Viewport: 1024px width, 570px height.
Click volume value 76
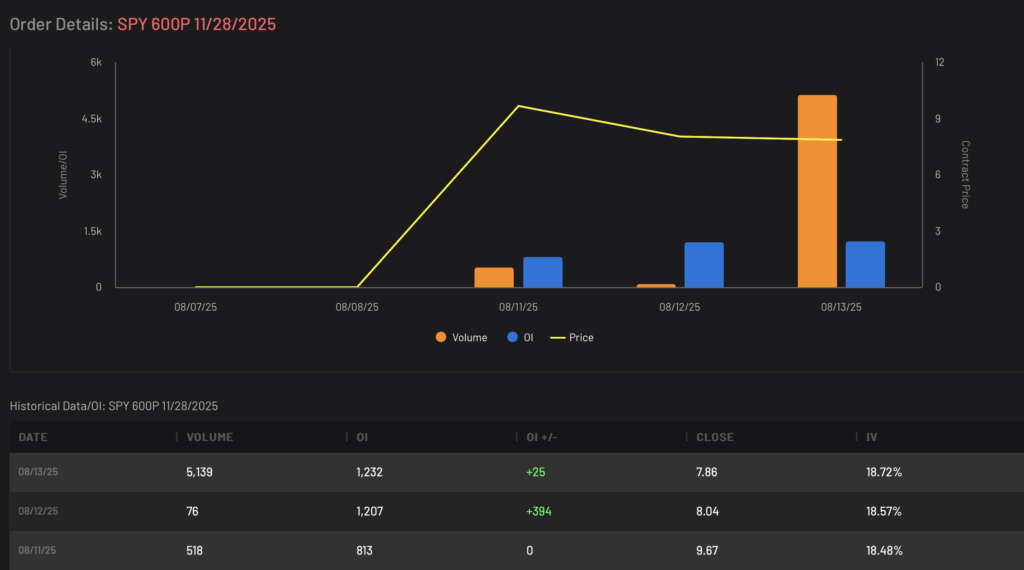pyautogui.click(x=192, y=511)
